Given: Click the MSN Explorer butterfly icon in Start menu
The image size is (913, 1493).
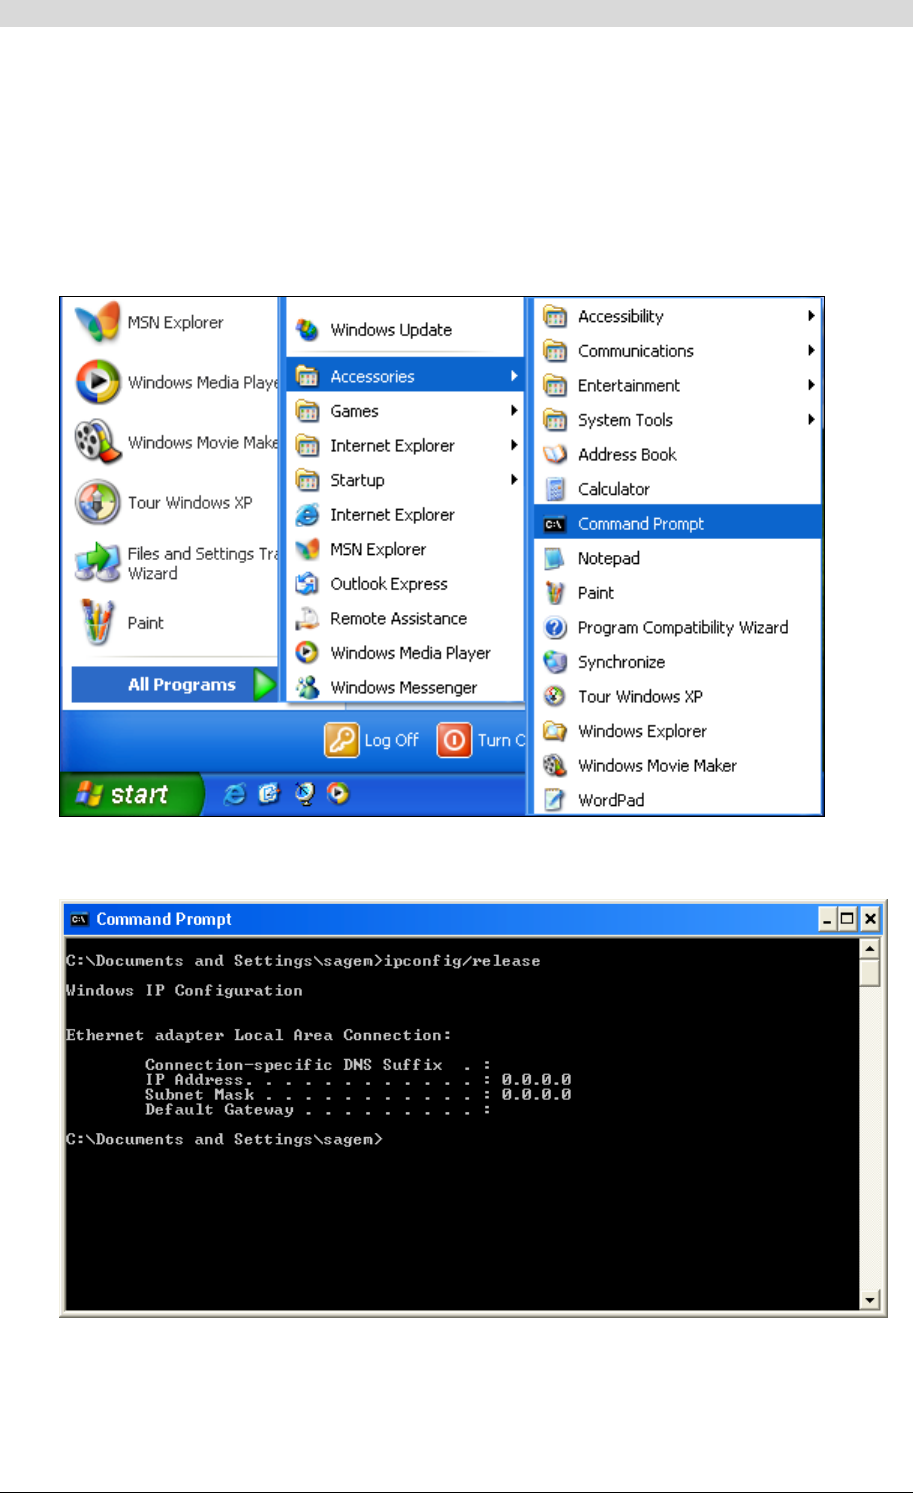Looking at the screenshot, I should [x=98, y=322].
